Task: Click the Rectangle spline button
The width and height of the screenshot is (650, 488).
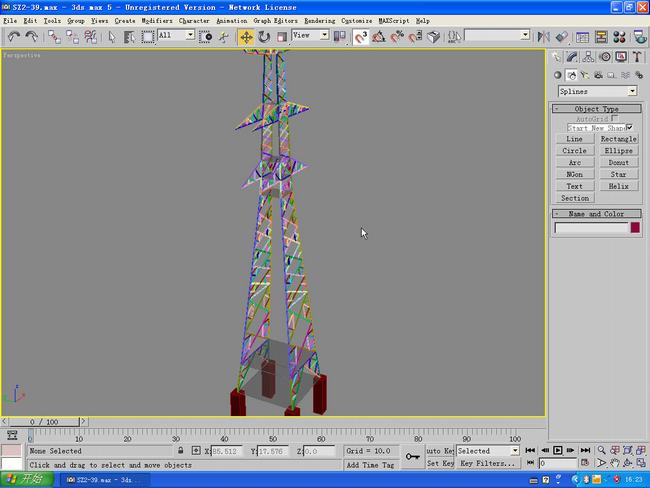Action: [618, 139]
